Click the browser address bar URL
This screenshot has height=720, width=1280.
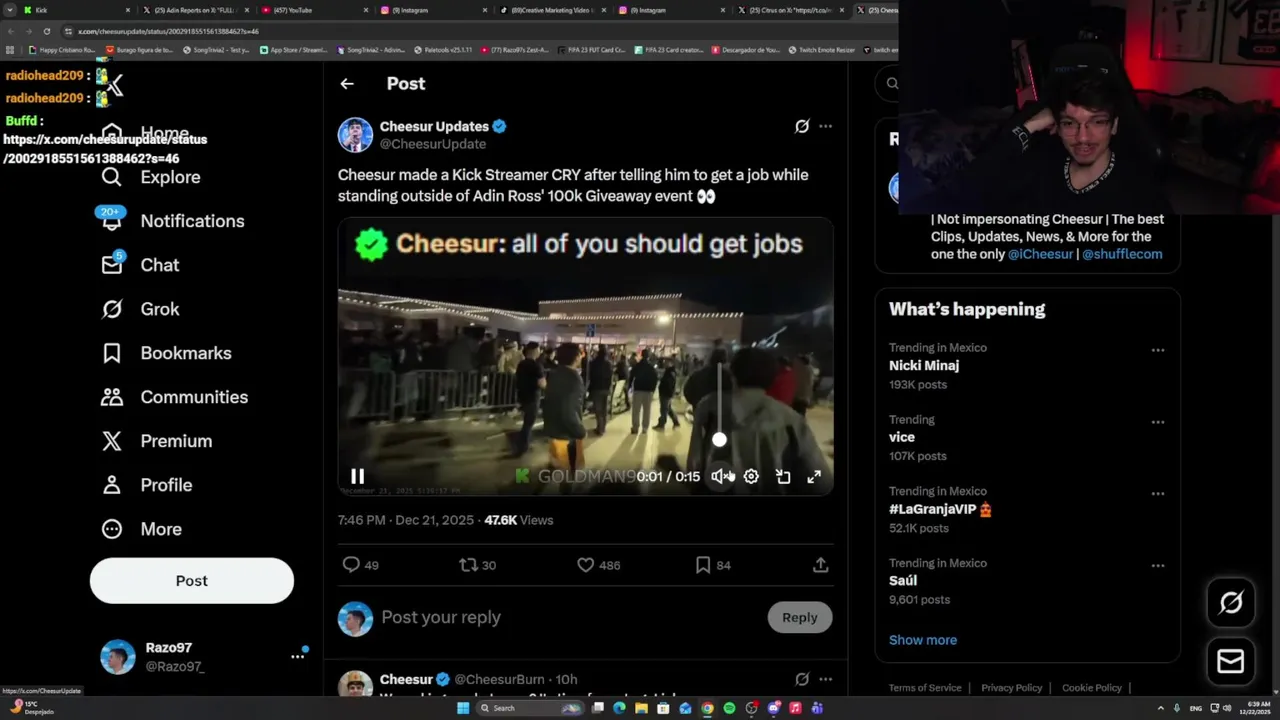(x=168, y=31)
